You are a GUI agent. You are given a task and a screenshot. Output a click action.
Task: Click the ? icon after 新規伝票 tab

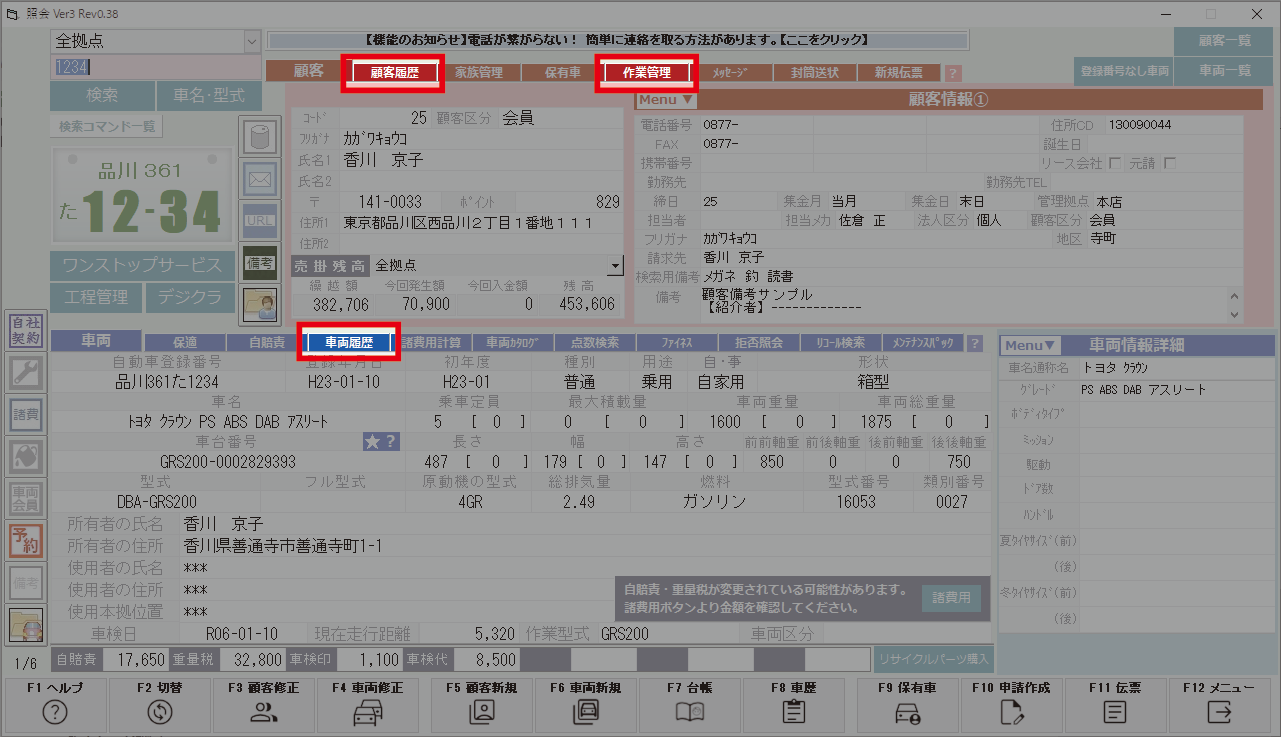tap(952, 73)
